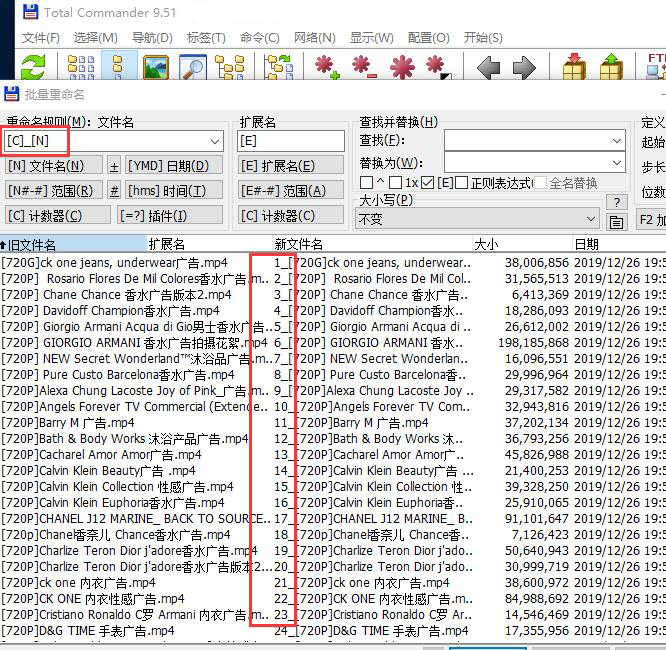The image size is (666, 650).
Task: Open the 命令(C) menu
Action: (x=259, y=37)
